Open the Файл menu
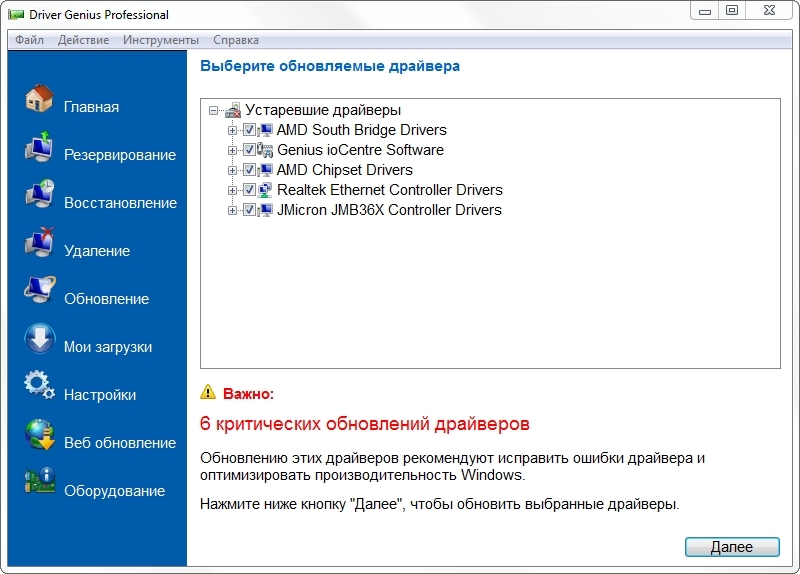The height and width of the screenshot is (574, 800). coord(29,40)
